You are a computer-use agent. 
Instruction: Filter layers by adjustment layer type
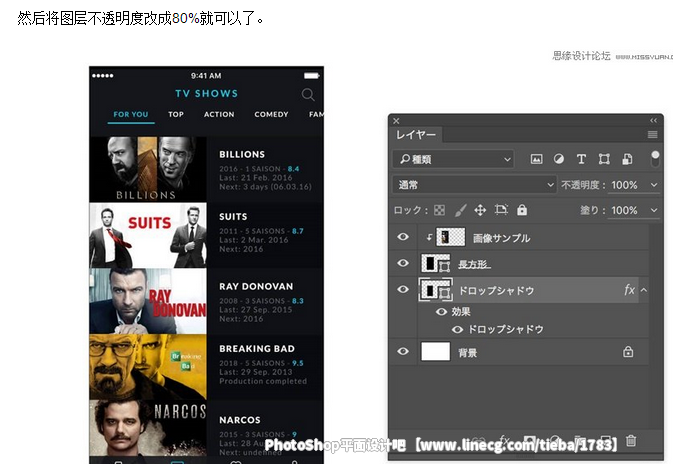pyautogui.click(x=559, y=159)
